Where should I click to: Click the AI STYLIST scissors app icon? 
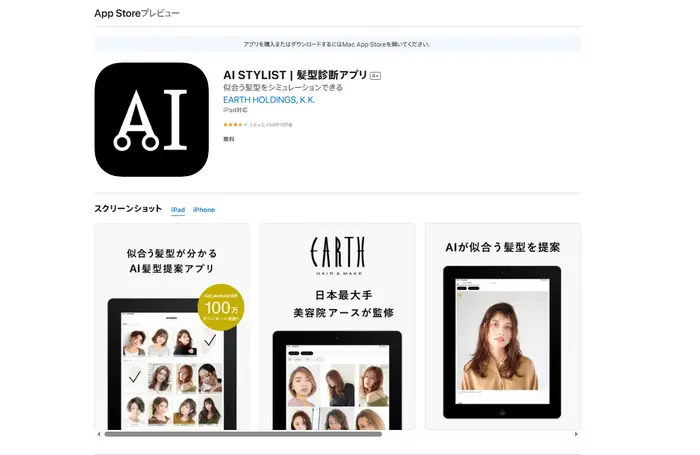coord(151,119)
